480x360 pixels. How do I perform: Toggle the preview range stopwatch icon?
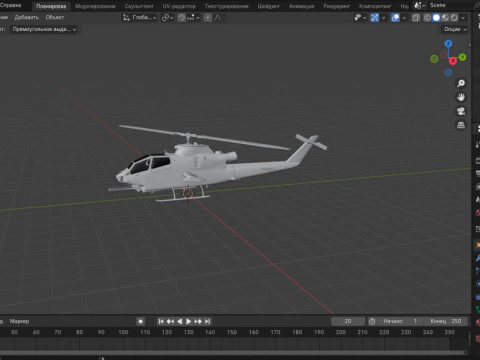pyautogui.click(x=372, y=321)
